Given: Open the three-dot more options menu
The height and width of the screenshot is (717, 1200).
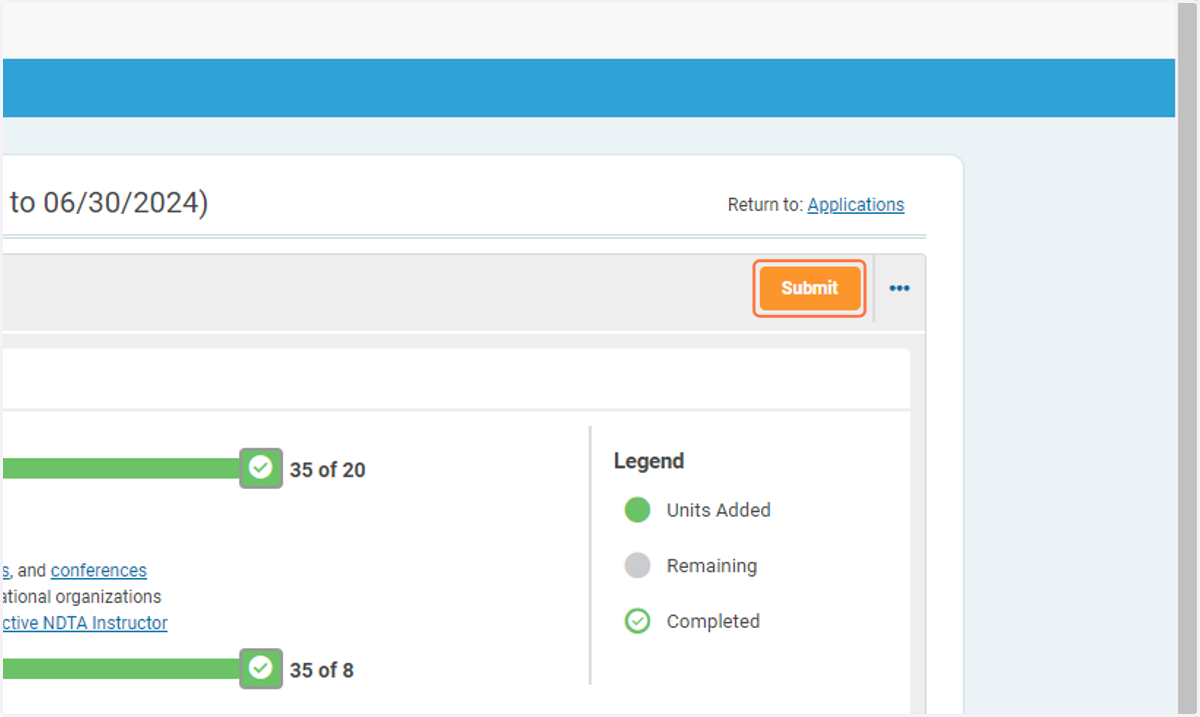Looking at the screenshot, I should [900, 288].
